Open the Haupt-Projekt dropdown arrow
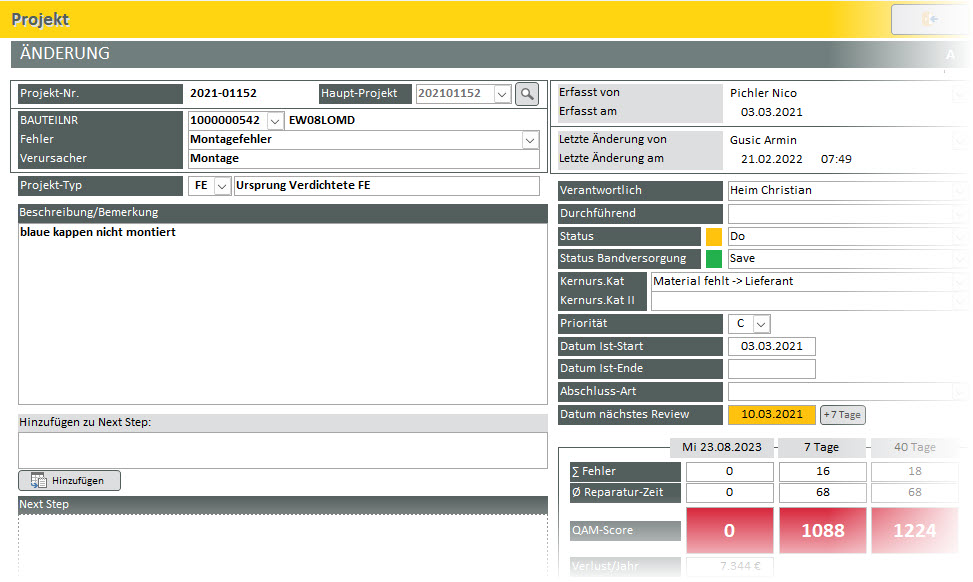 (502, 94)
